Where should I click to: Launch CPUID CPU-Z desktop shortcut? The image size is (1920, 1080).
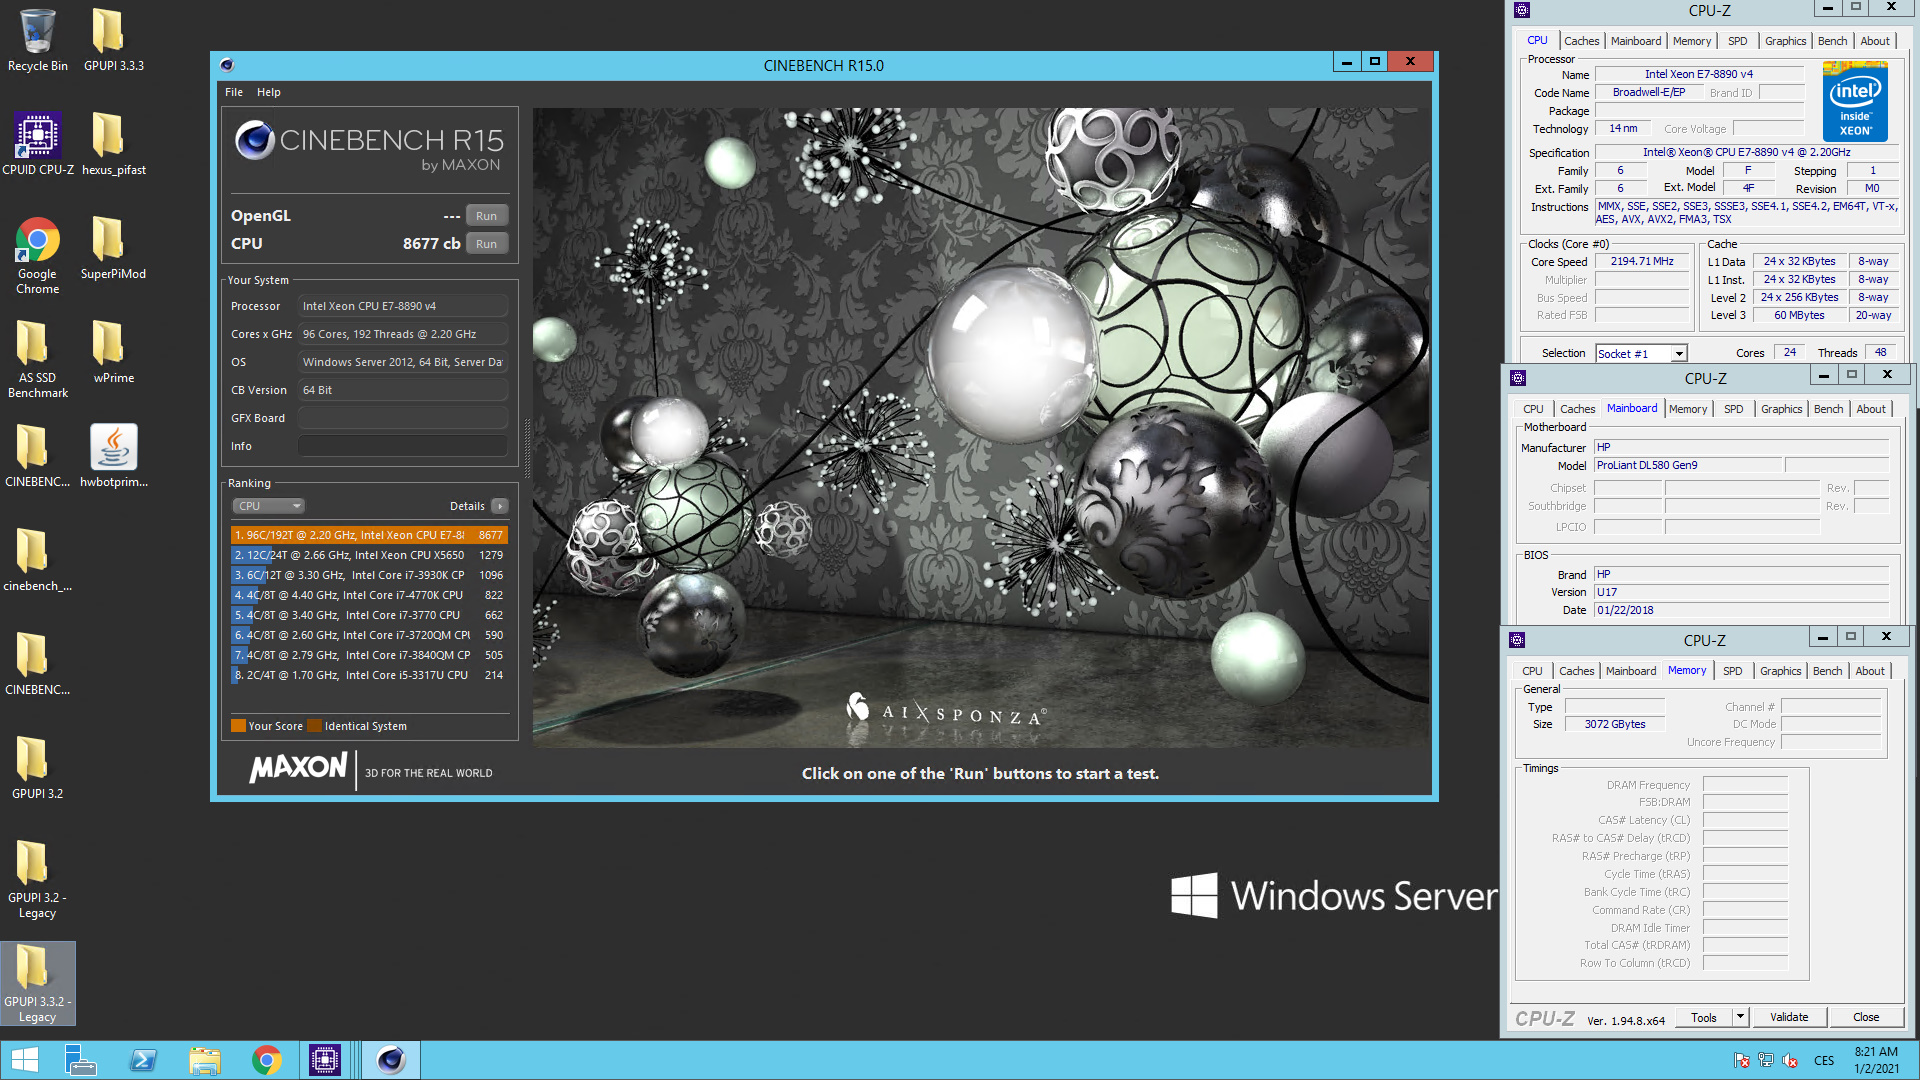point(38,145)
